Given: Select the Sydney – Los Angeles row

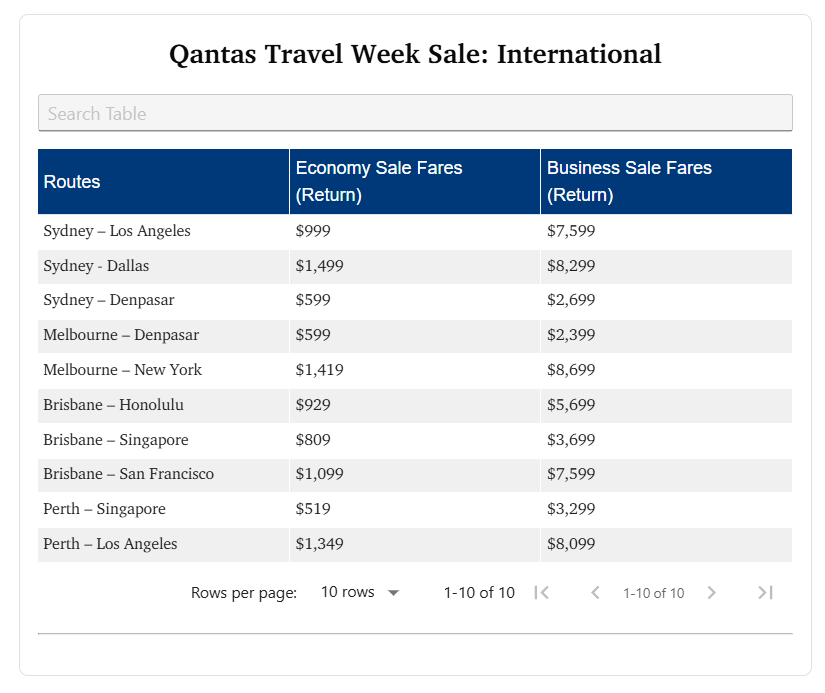Looking at the screenshot, I should (x=117, y=231).
